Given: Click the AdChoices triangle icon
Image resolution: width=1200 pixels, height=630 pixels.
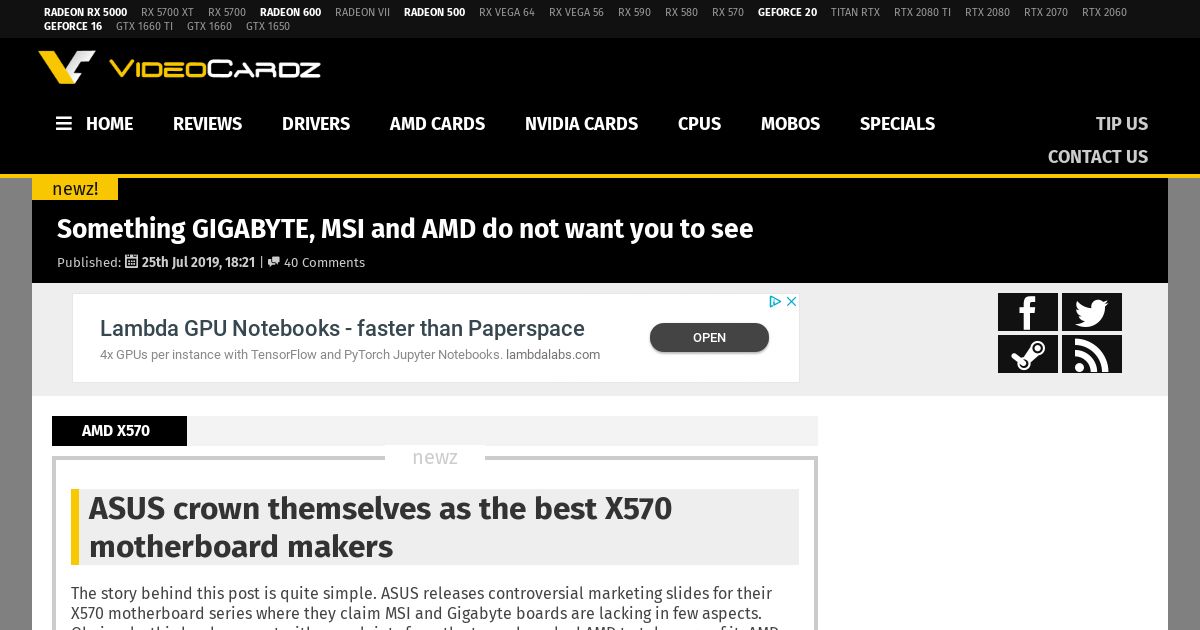Looking at the screenshot, I should pyautogui.click(x=775, y=301).
